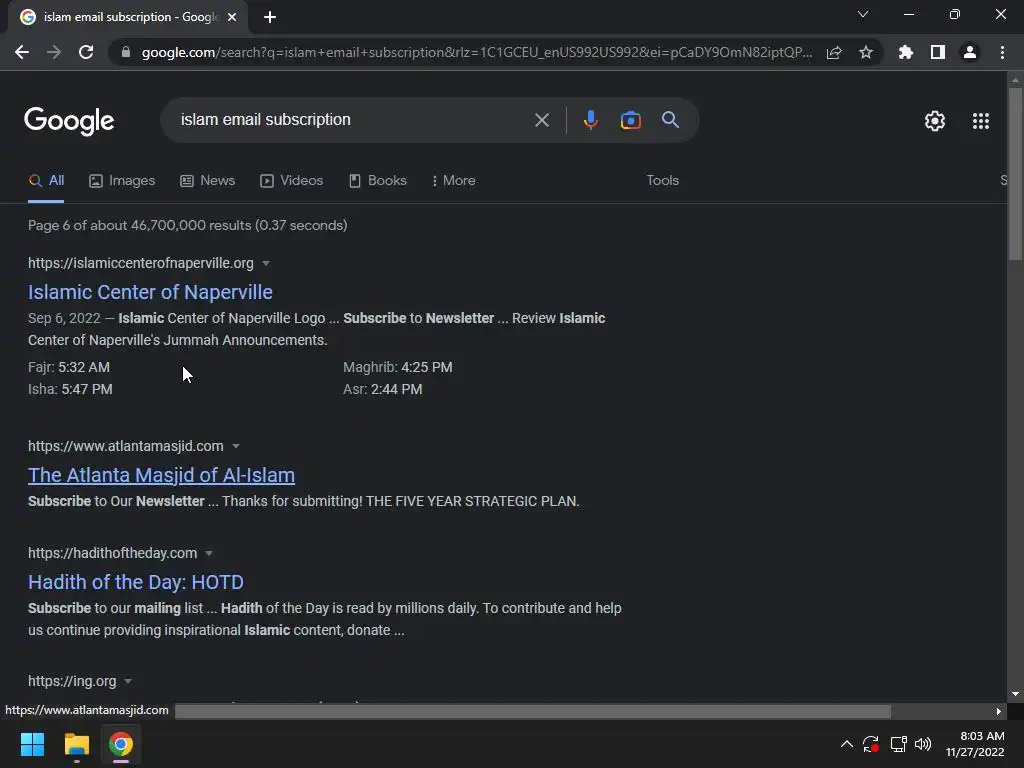Click the Chrome taskbar icon

click(121, 744)
